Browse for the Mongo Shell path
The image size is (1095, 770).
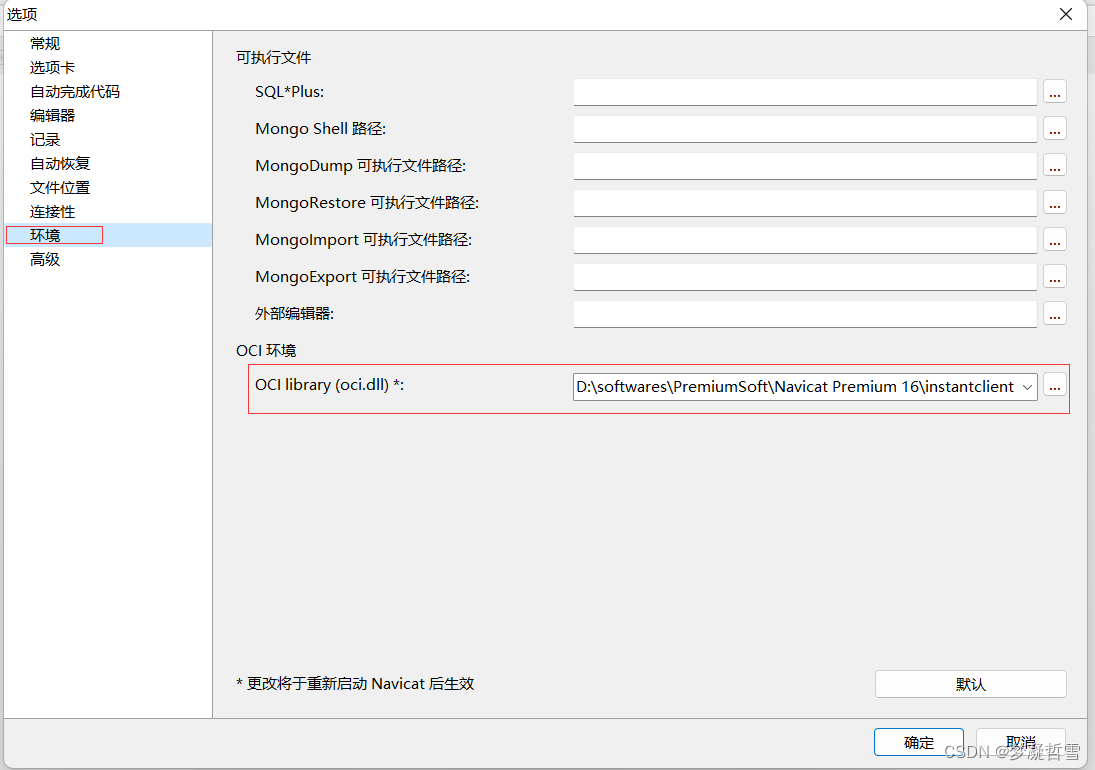click(1055, 128)
